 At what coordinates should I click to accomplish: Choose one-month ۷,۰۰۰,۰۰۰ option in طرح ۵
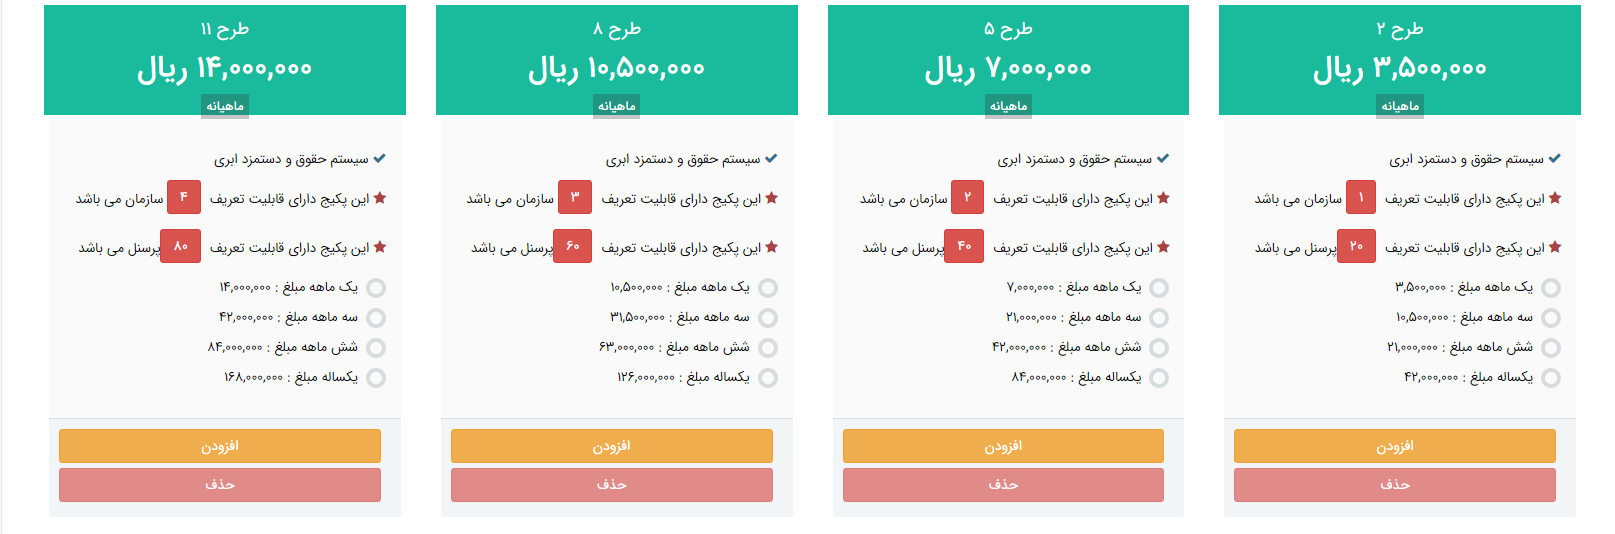tap(1159, 288)
